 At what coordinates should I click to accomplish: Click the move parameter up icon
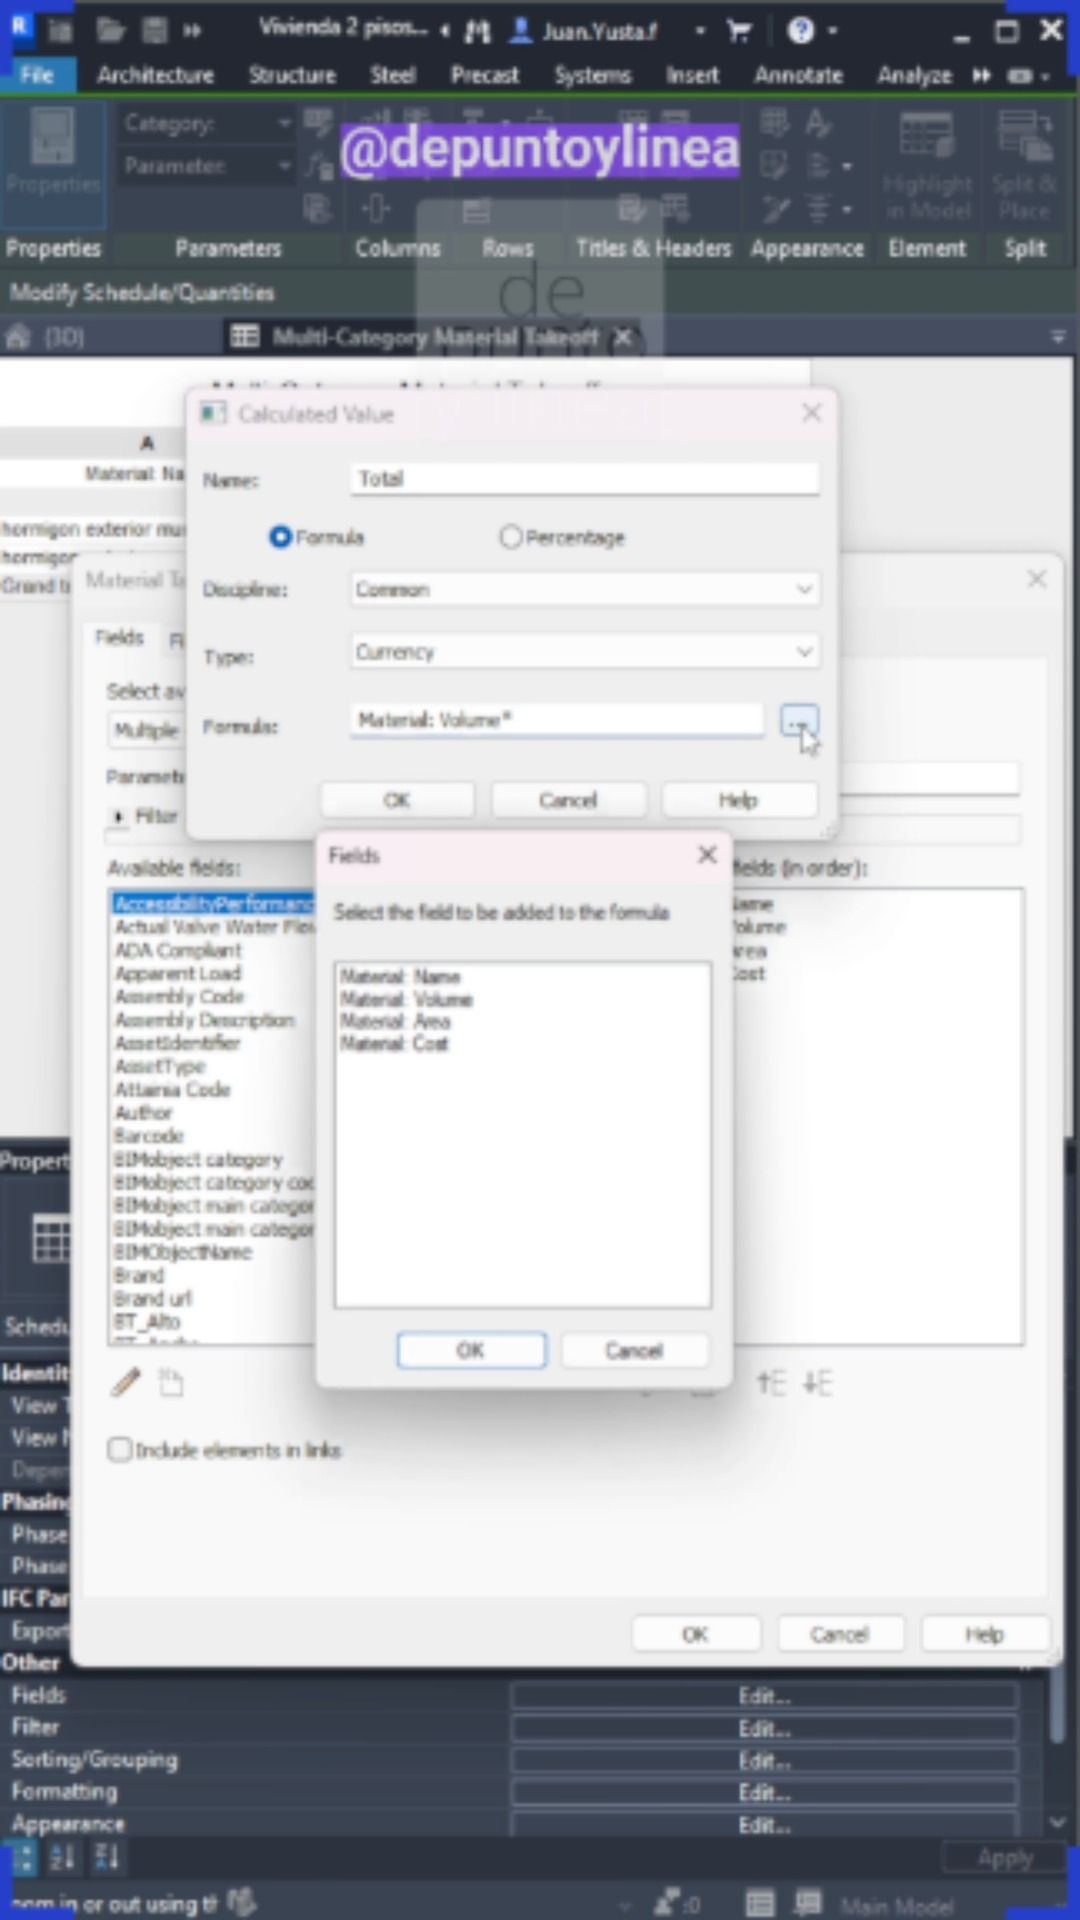coord(771,1383)
